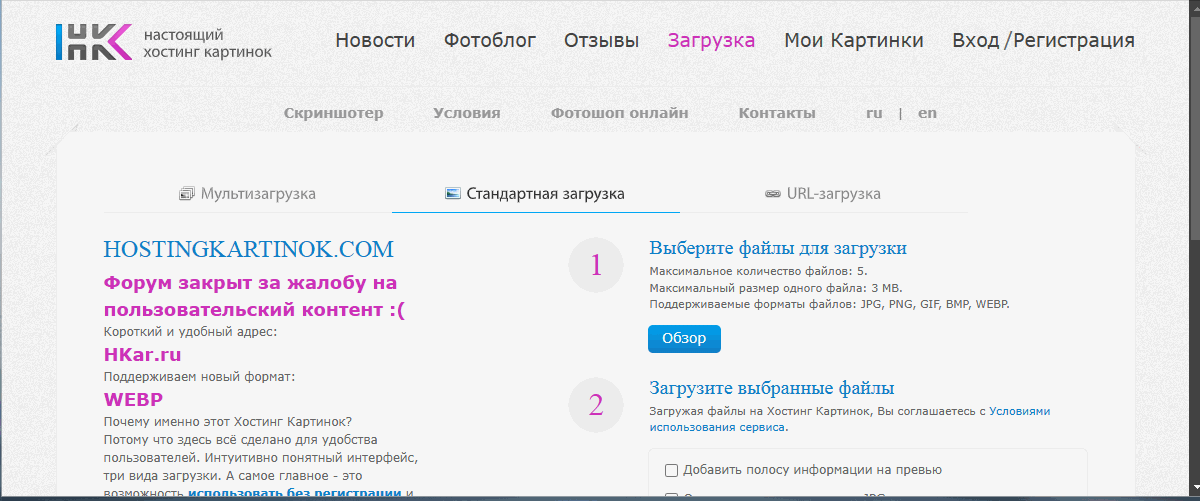Click the Поддерживаемые форматы файлов line
Screen dimensions: 1200x501
tap(829, 303)
